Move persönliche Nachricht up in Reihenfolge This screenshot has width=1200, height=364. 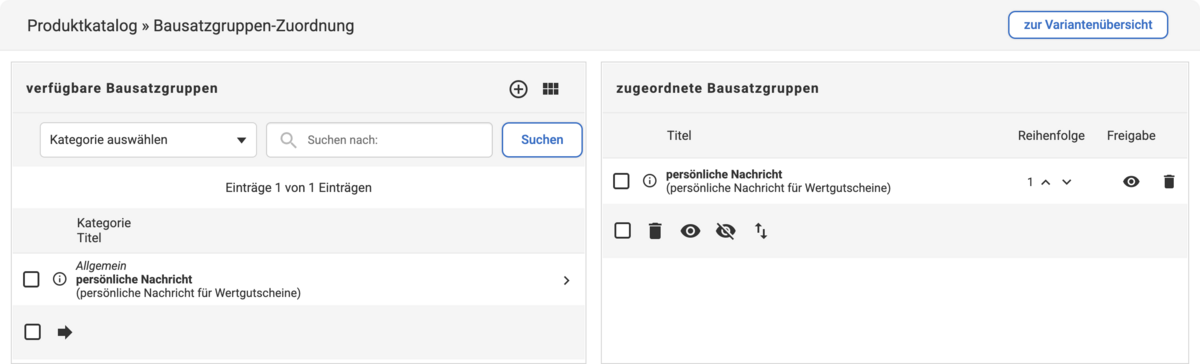click(1046, 182)
